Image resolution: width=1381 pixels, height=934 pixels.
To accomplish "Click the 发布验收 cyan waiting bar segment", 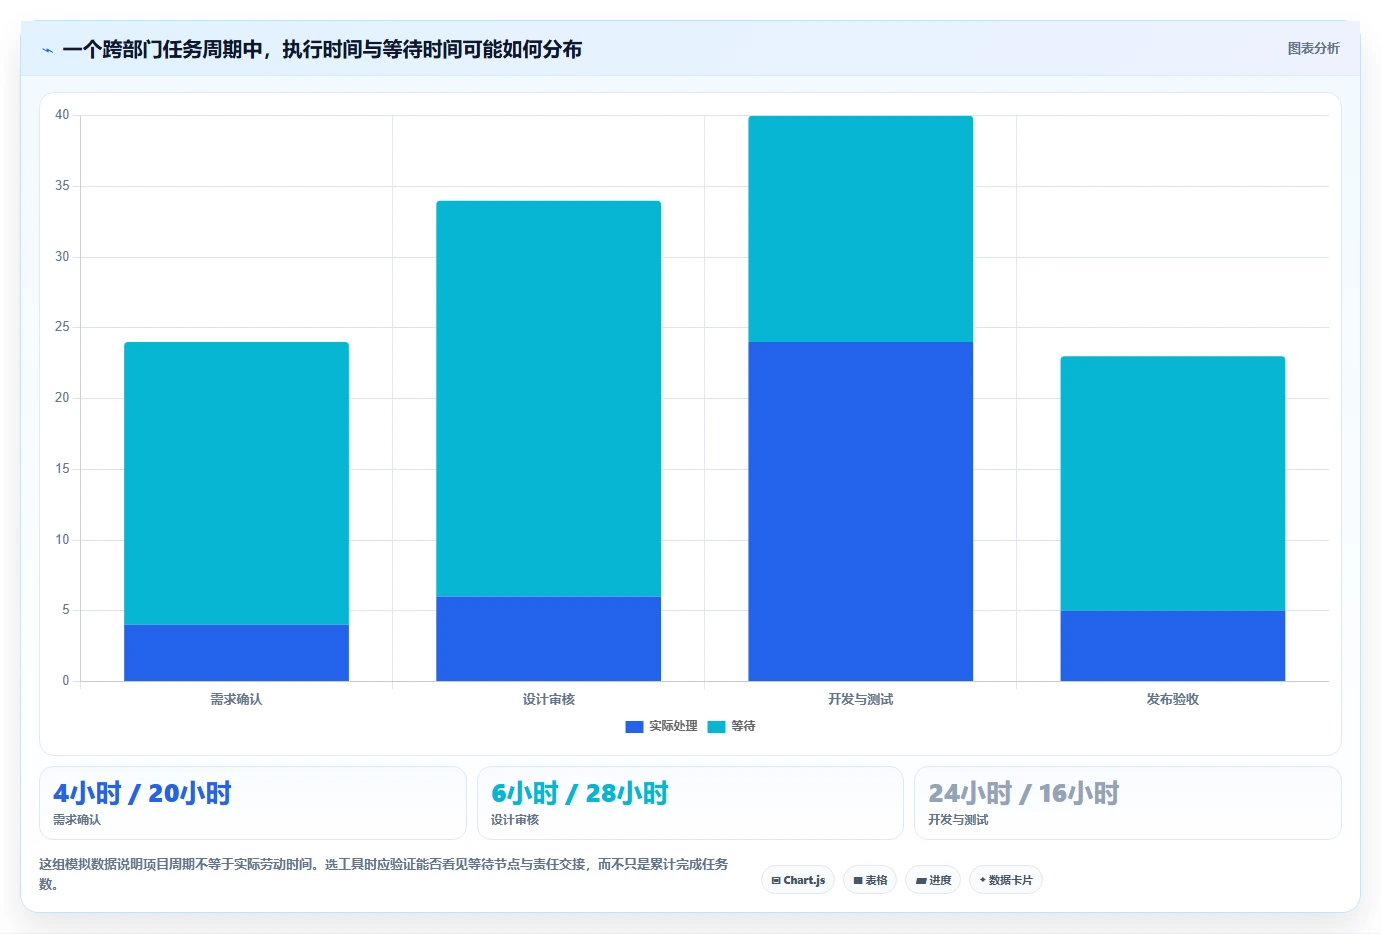I will (x=1172, y=483).
